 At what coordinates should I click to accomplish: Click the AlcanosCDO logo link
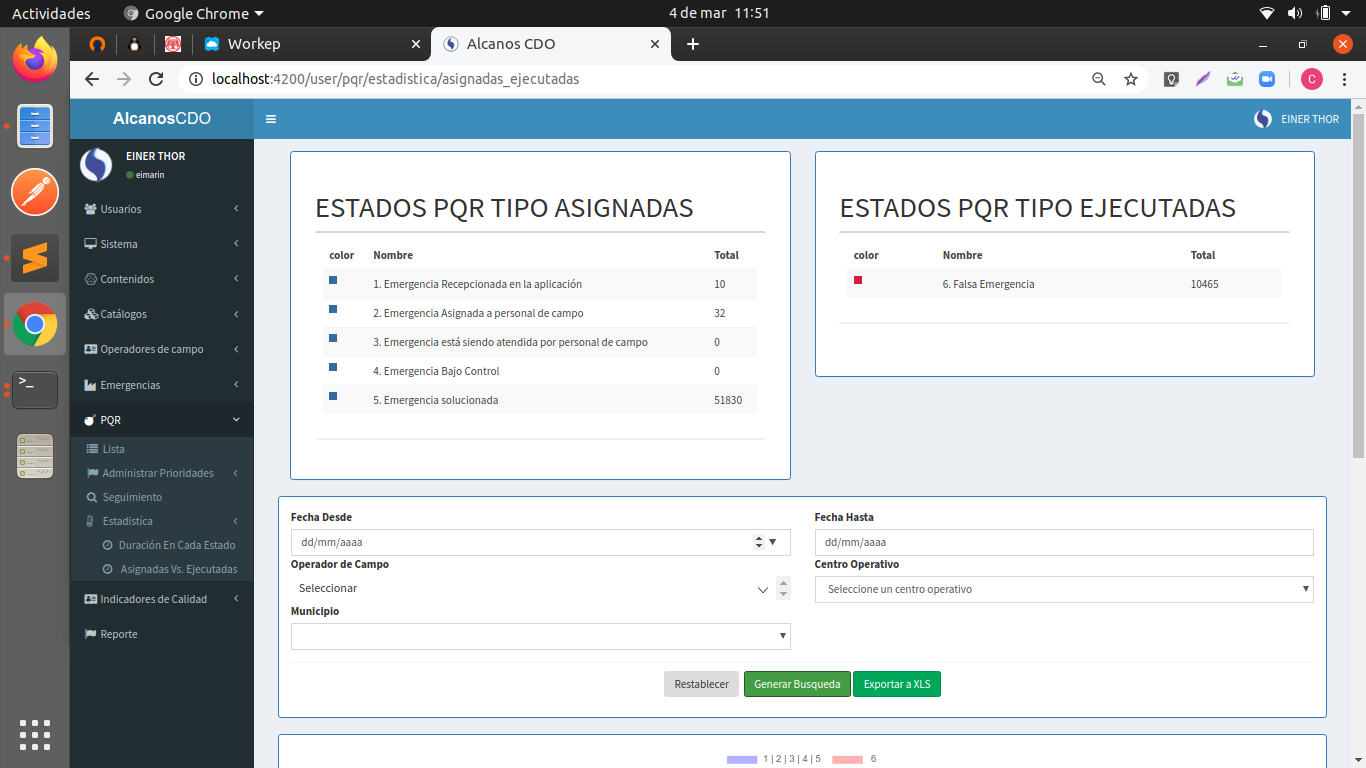point(162,119)
